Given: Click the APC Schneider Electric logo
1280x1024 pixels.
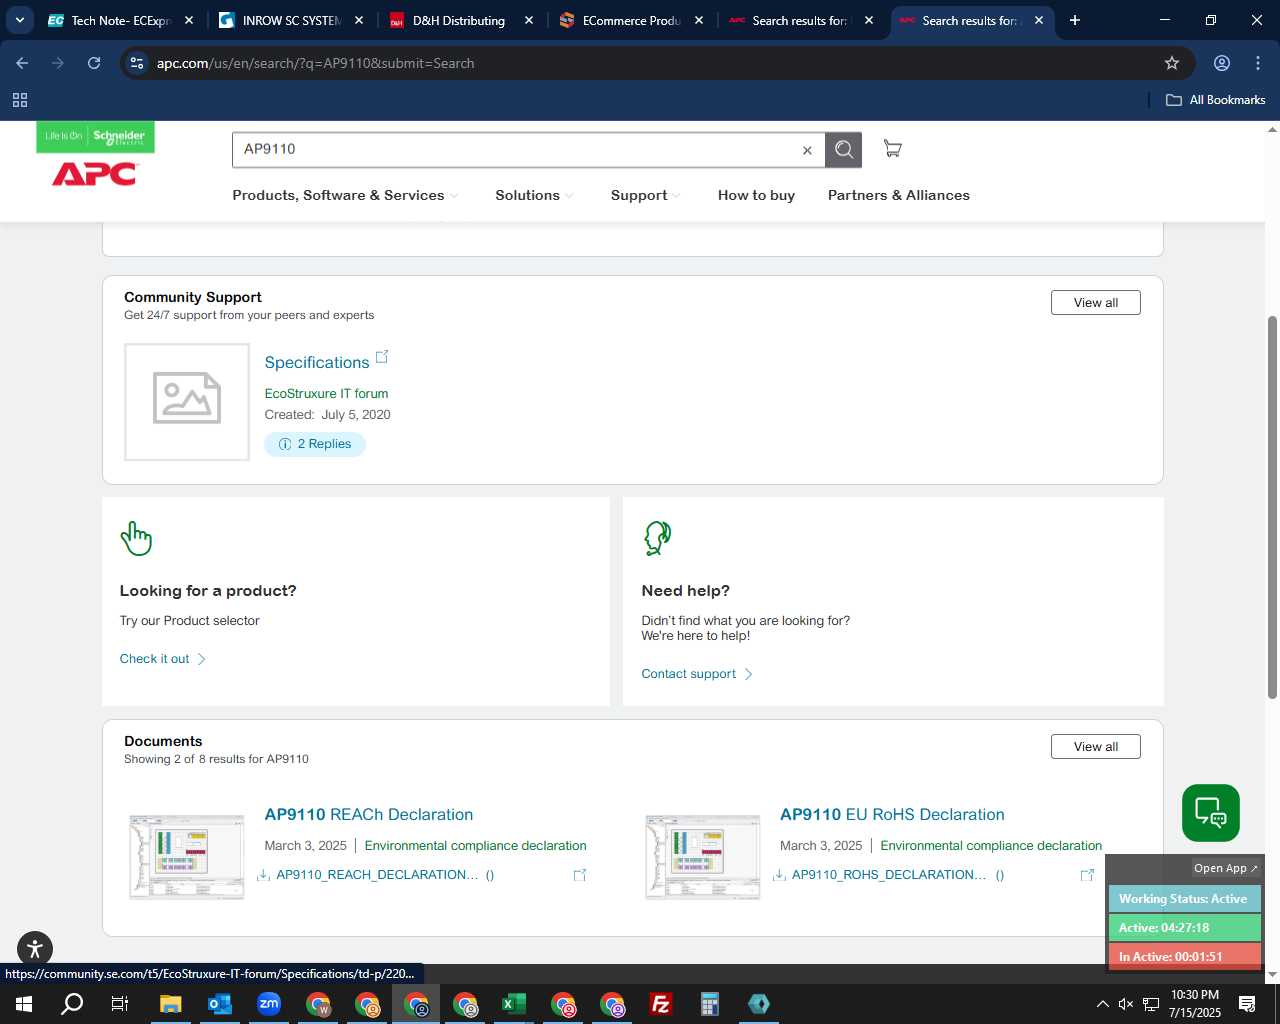Looking at the screenshot, I should [95, 156].
